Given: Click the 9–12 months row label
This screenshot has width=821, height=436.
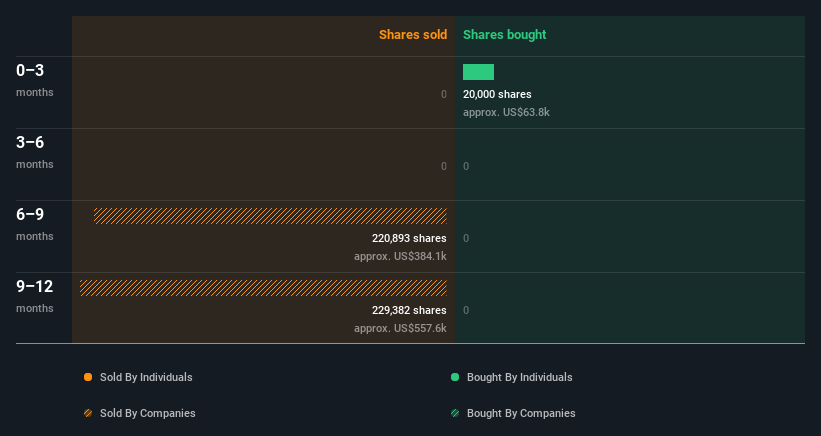Looking at the screenshot, I should 35,296.
